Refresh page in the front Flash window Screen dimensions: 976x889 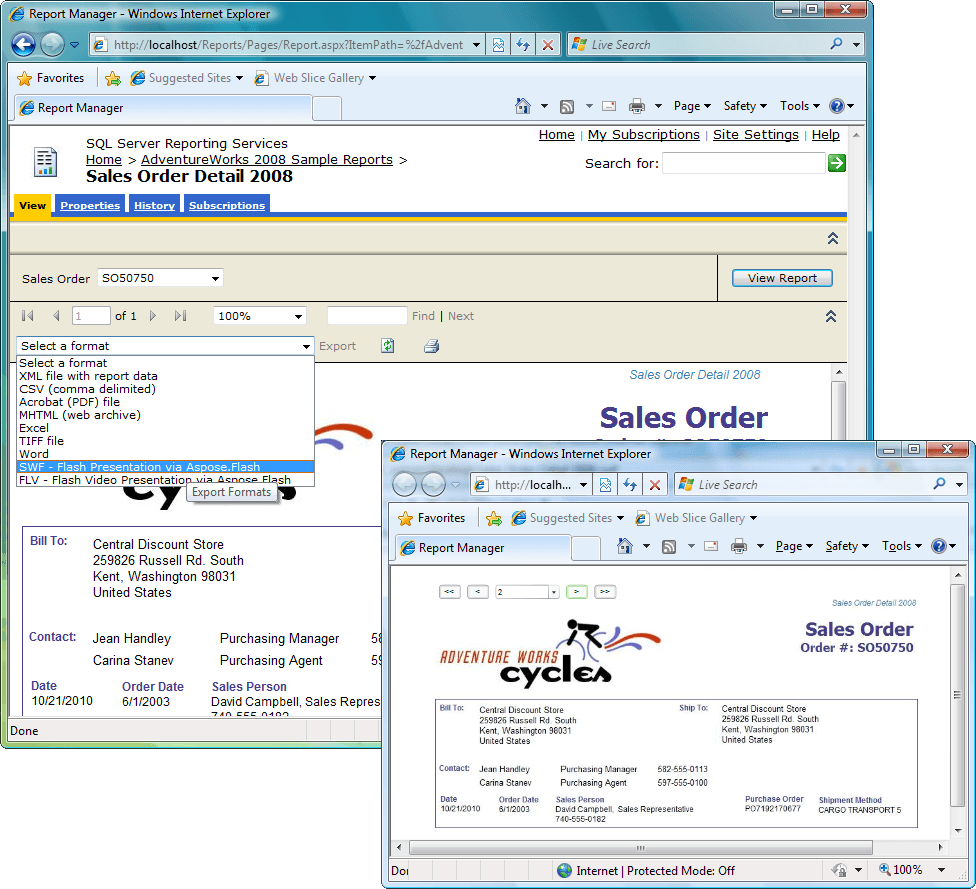(x=630, y=485)
